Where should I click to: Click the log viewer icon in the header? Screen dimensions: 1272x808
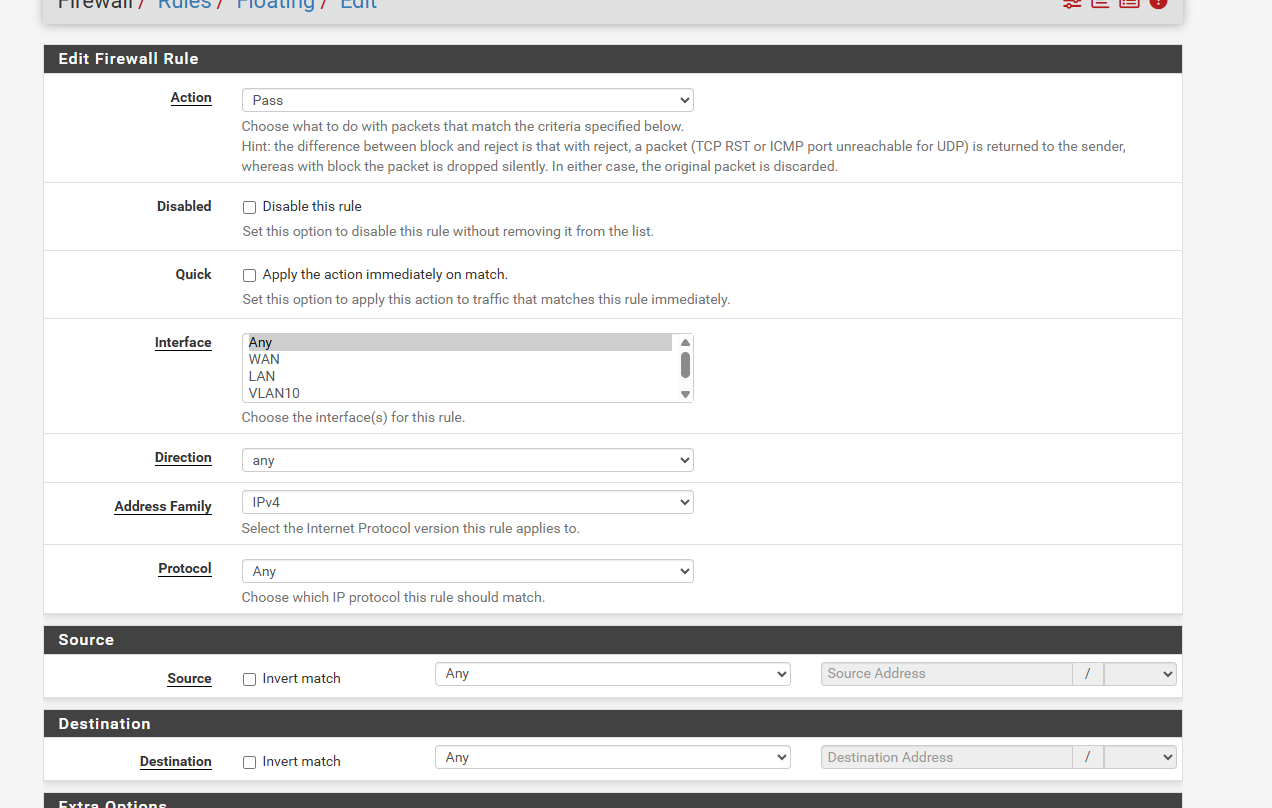[x=1100, y=5]
